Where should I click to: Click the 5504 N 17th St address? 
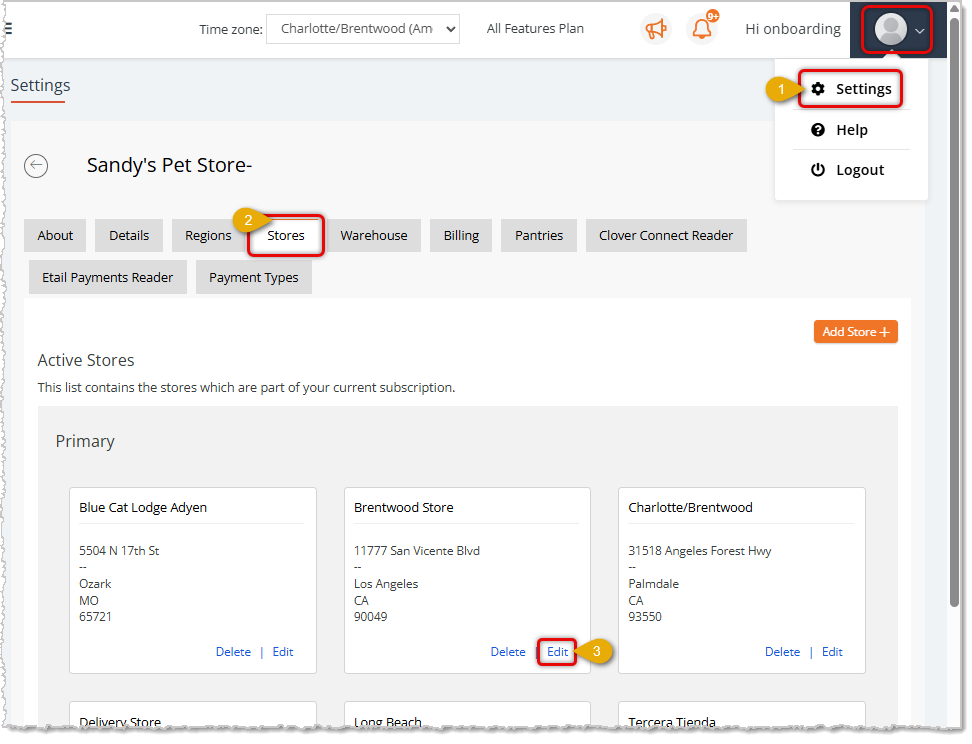pyautogui.click(x=119, y=551)
